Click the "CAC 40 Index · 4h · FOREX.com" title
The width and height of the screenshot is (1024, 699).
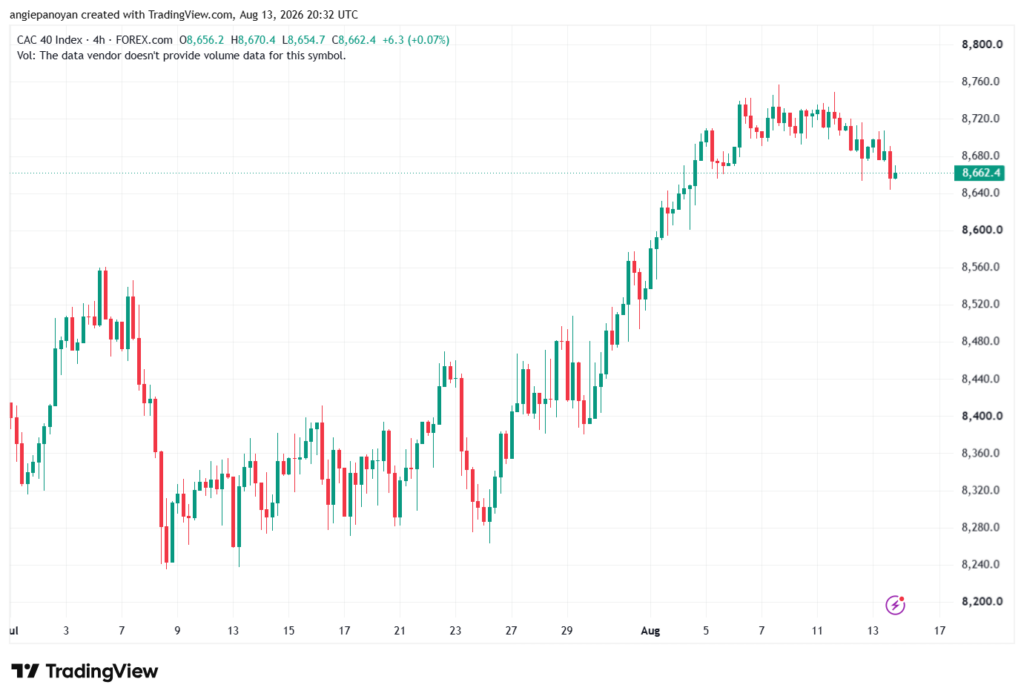click(x=95, y=40)
